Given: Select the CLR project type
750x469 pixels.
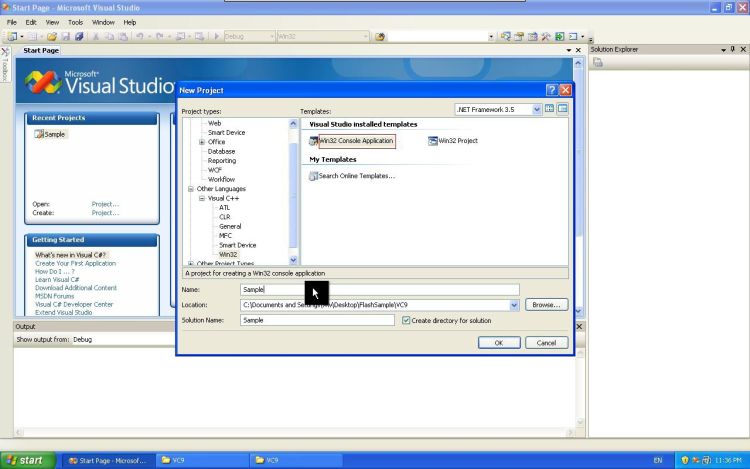Looking at the screenshot, I should (225, 217).
